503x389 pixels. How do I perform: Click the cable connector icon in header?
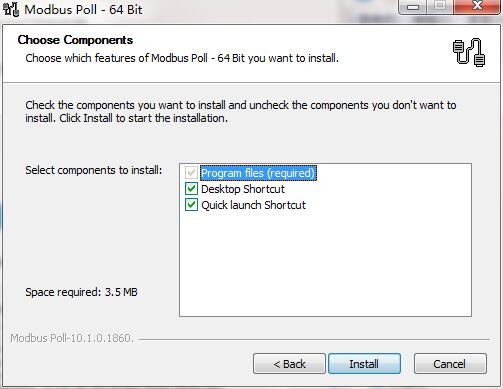point(469,52)
